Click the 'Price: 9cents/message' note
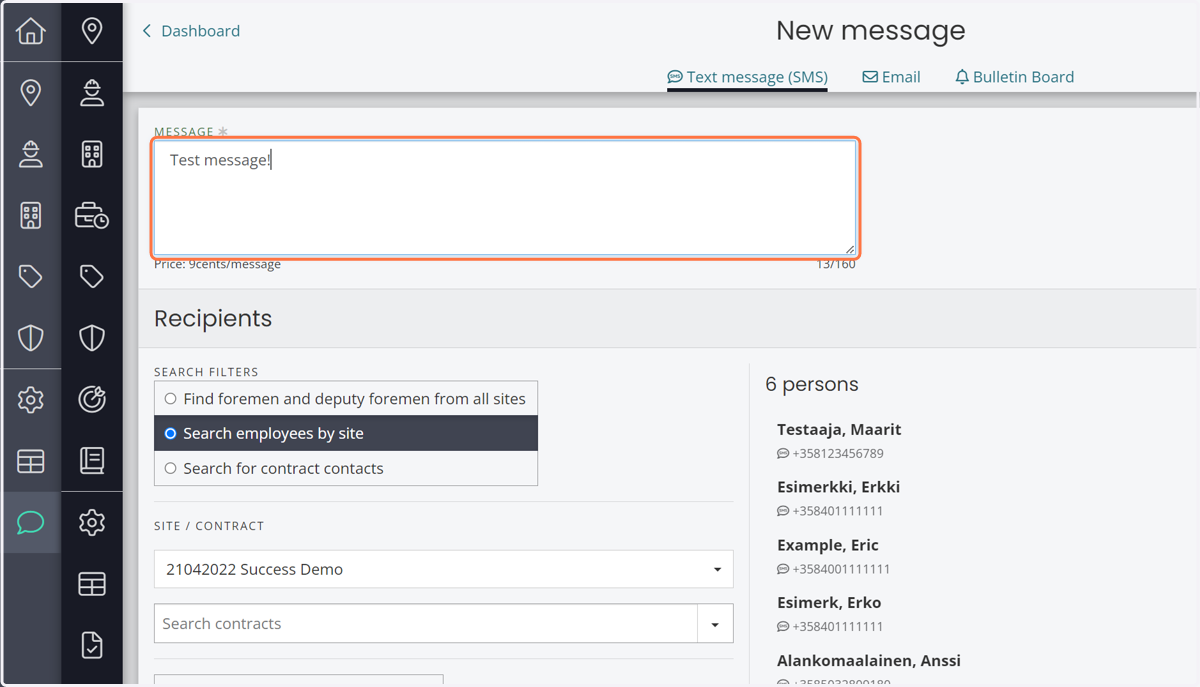 tap(217, 264)
